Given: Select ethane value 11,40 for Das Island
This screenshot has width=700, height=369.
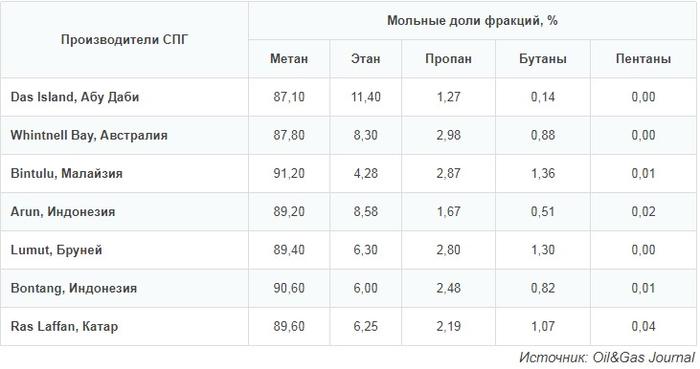Looking at the screenshot, I should pyautogui.click(x=366, y=97).
